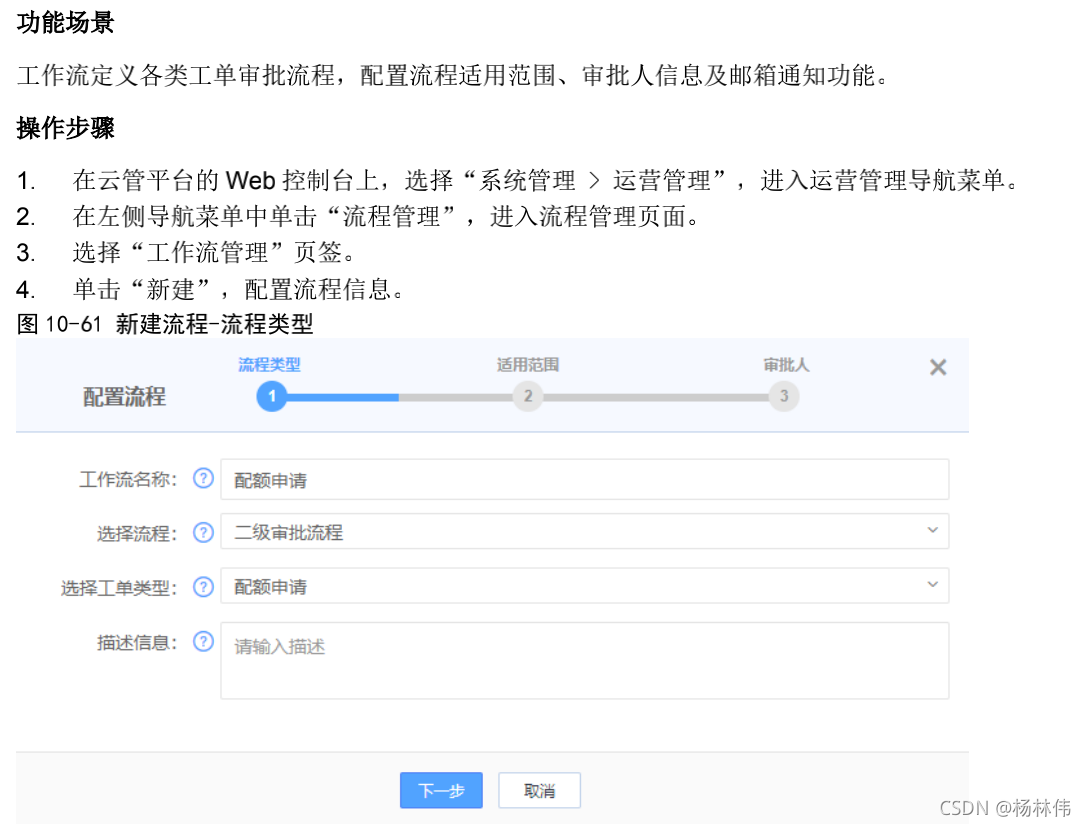Select step 1 circle in wizard
Image resolution: width=1086 pixels, height=826 pixels.
coord(272,397)
